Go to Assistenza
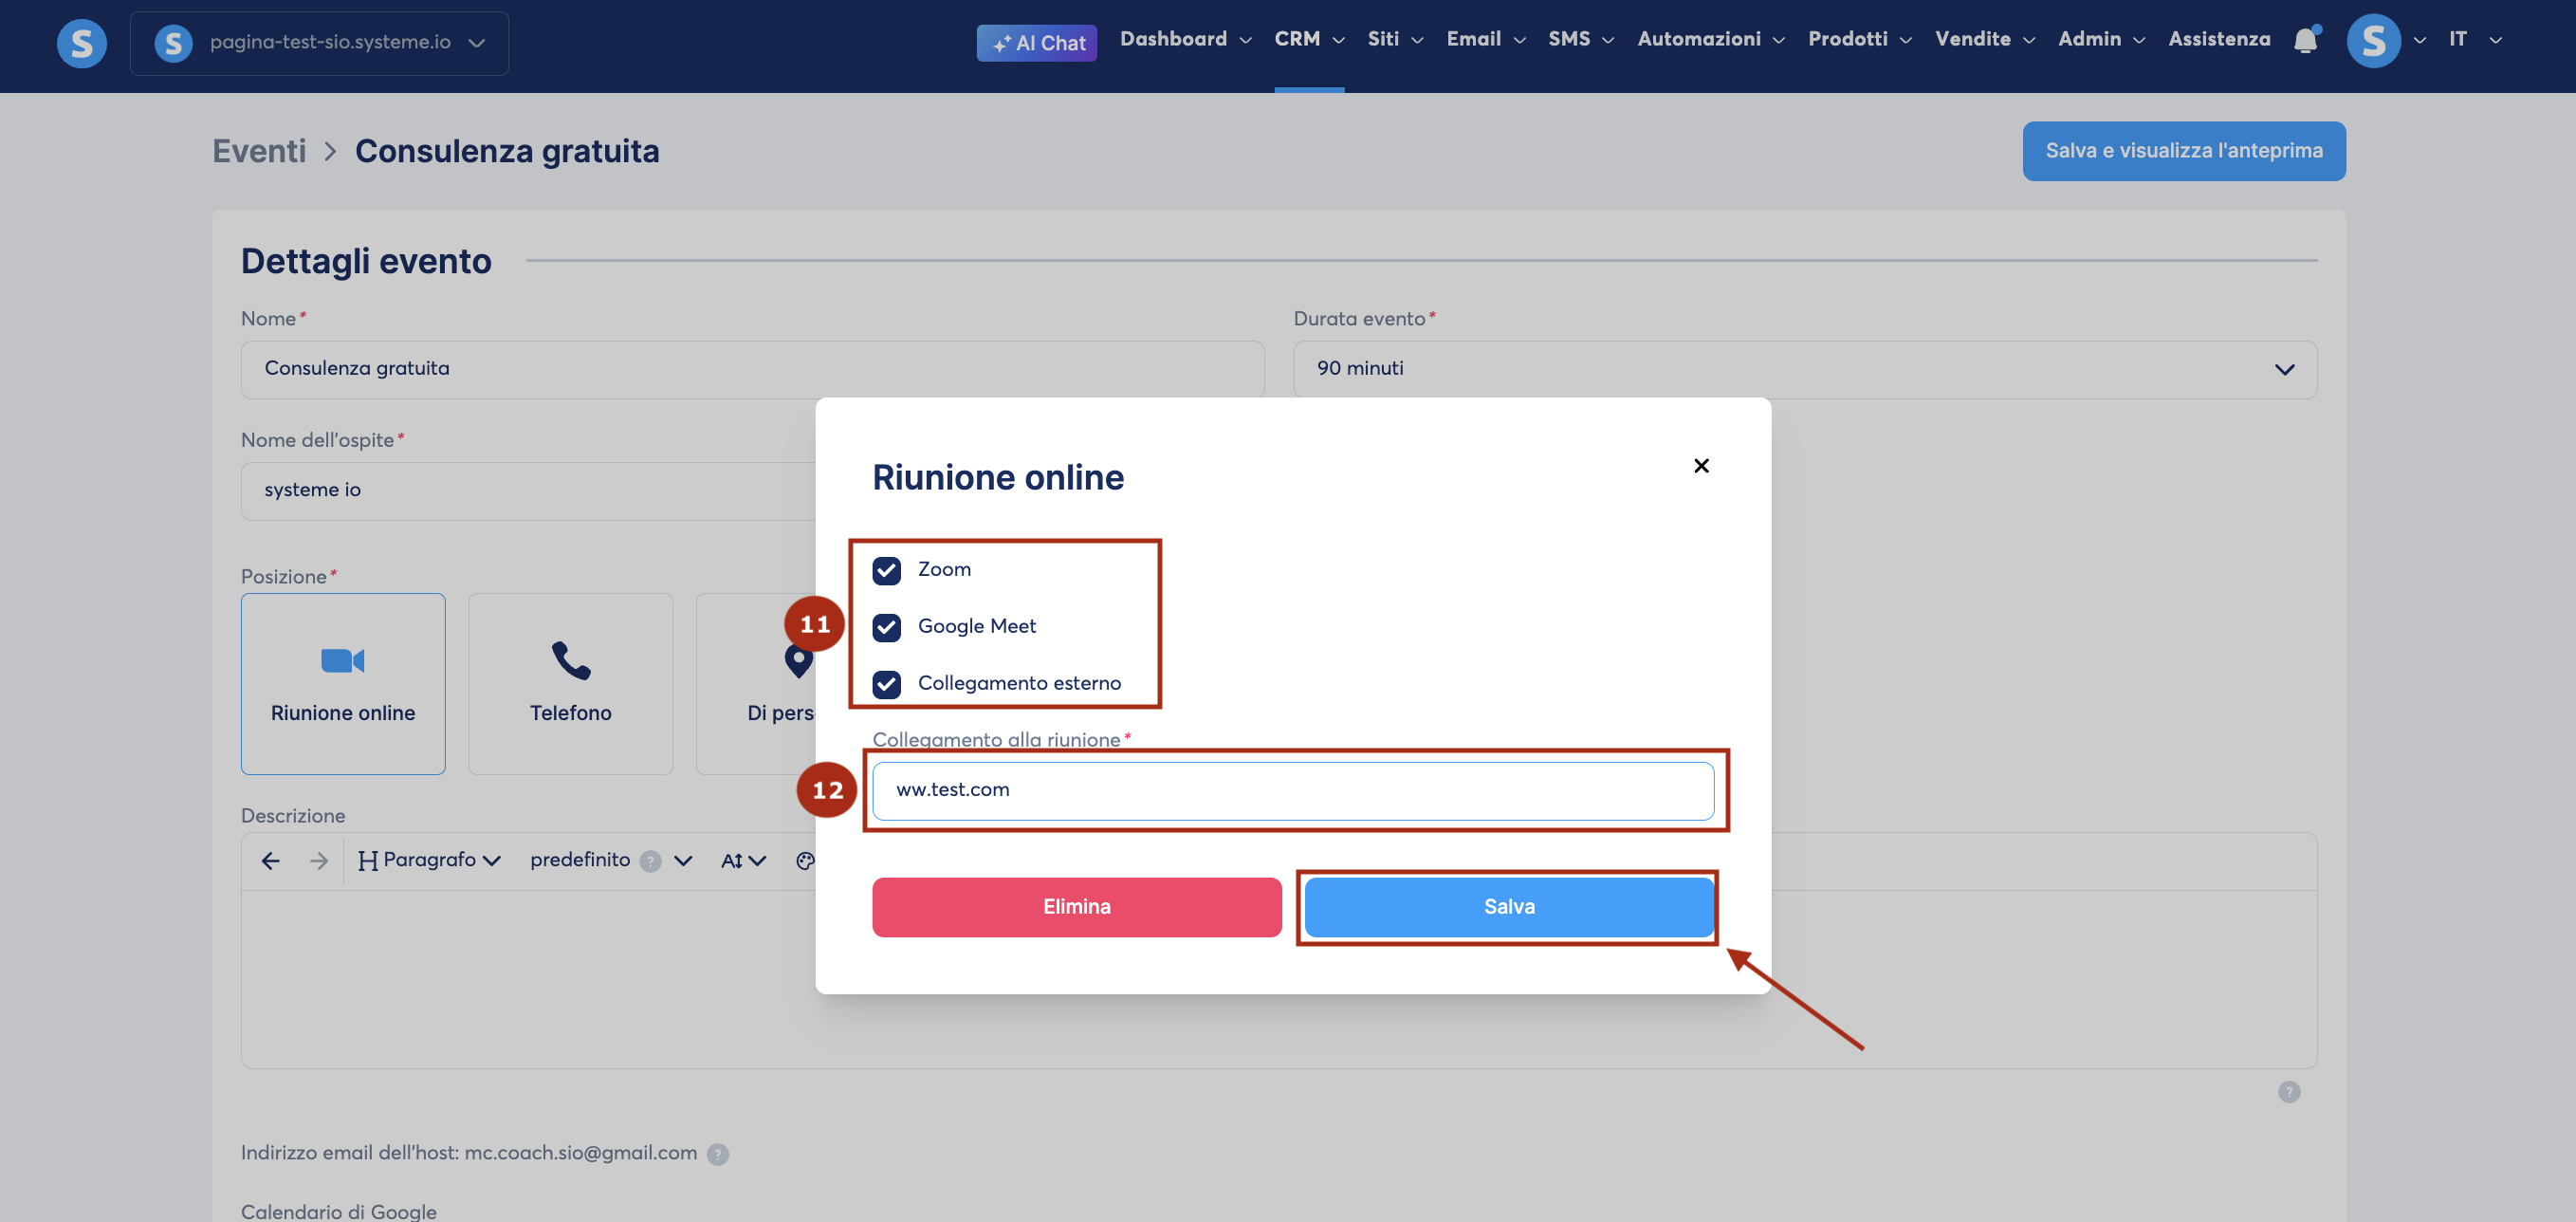The image size is (2576, 1222). 2219,40
